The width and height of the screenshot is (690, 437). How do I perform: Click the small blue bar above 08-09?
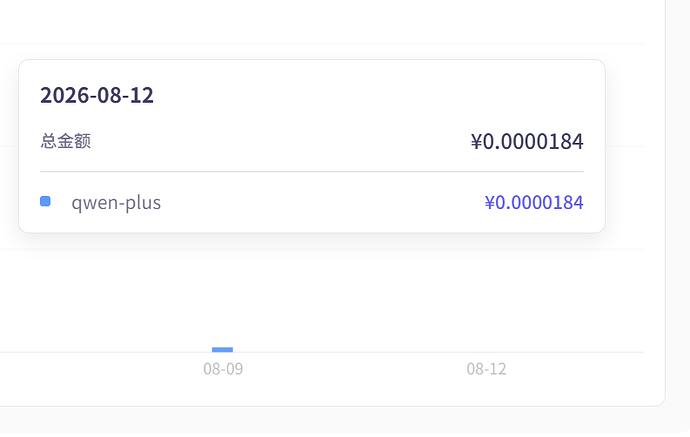coord(222,349)
